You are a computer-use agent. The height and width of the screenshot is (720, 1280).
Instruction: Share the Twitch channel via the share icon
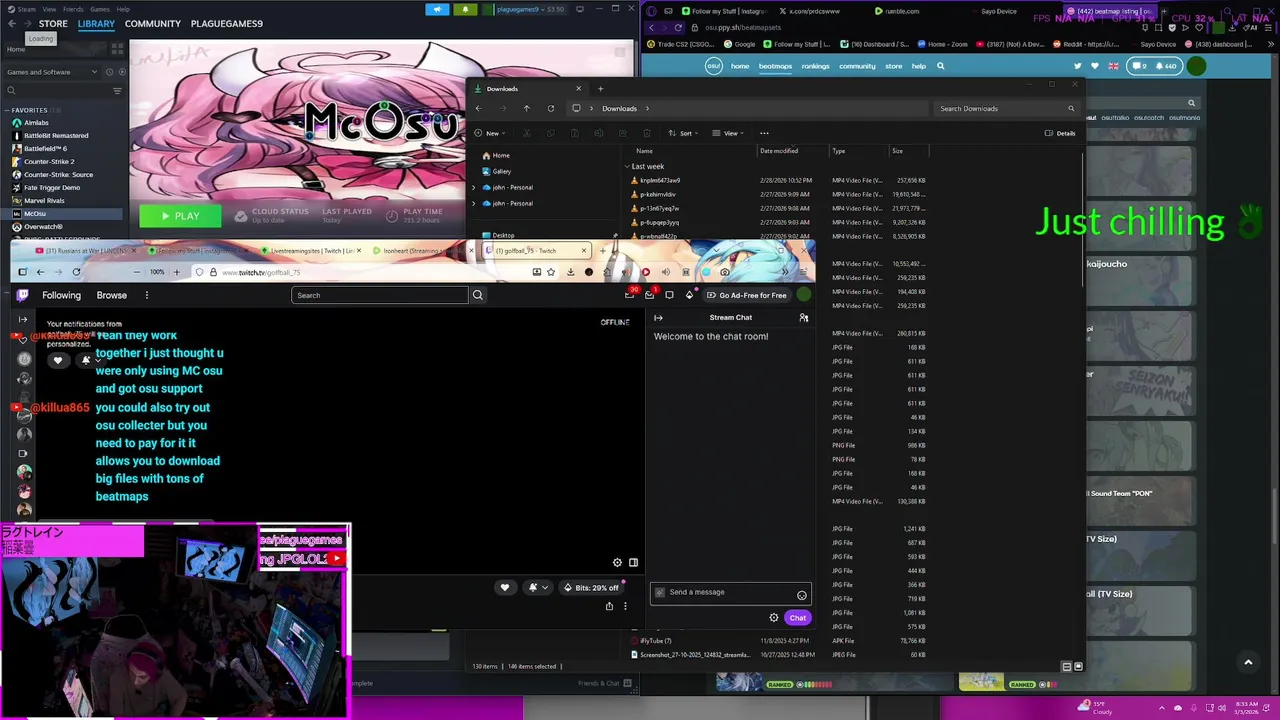(609, 606)
